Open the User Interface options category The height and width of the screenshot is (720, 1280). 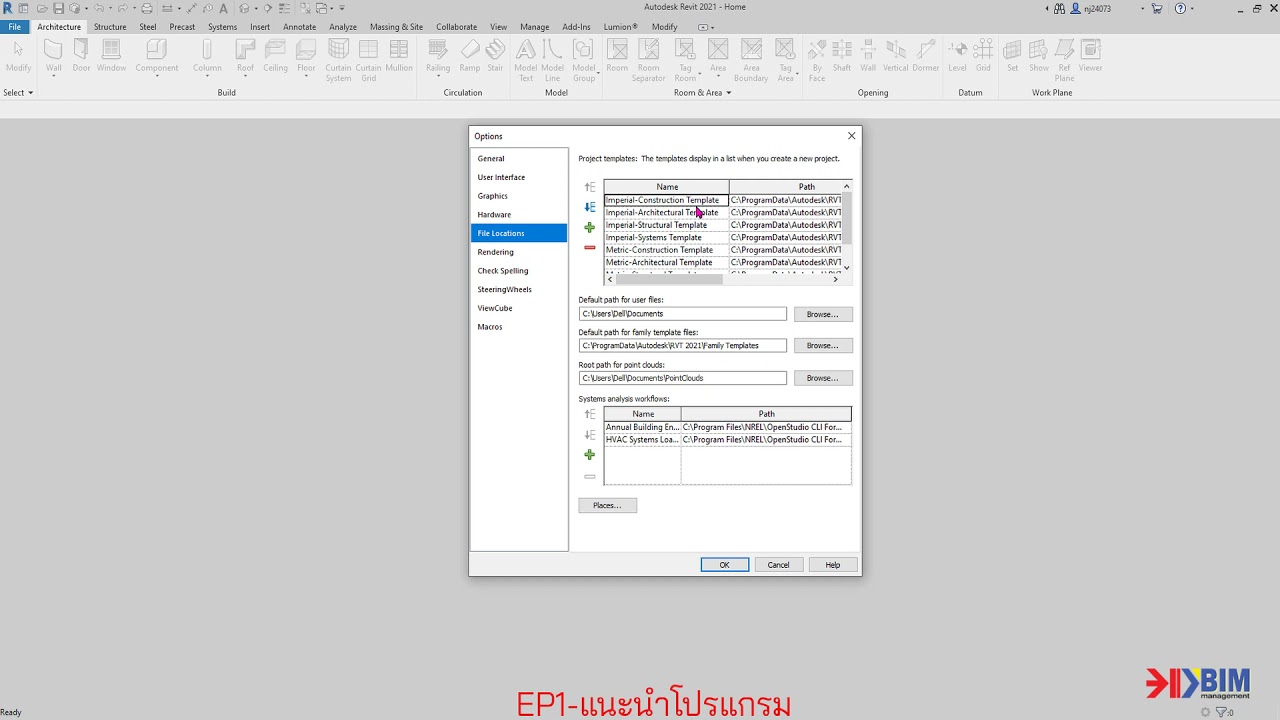coord(519,177)
